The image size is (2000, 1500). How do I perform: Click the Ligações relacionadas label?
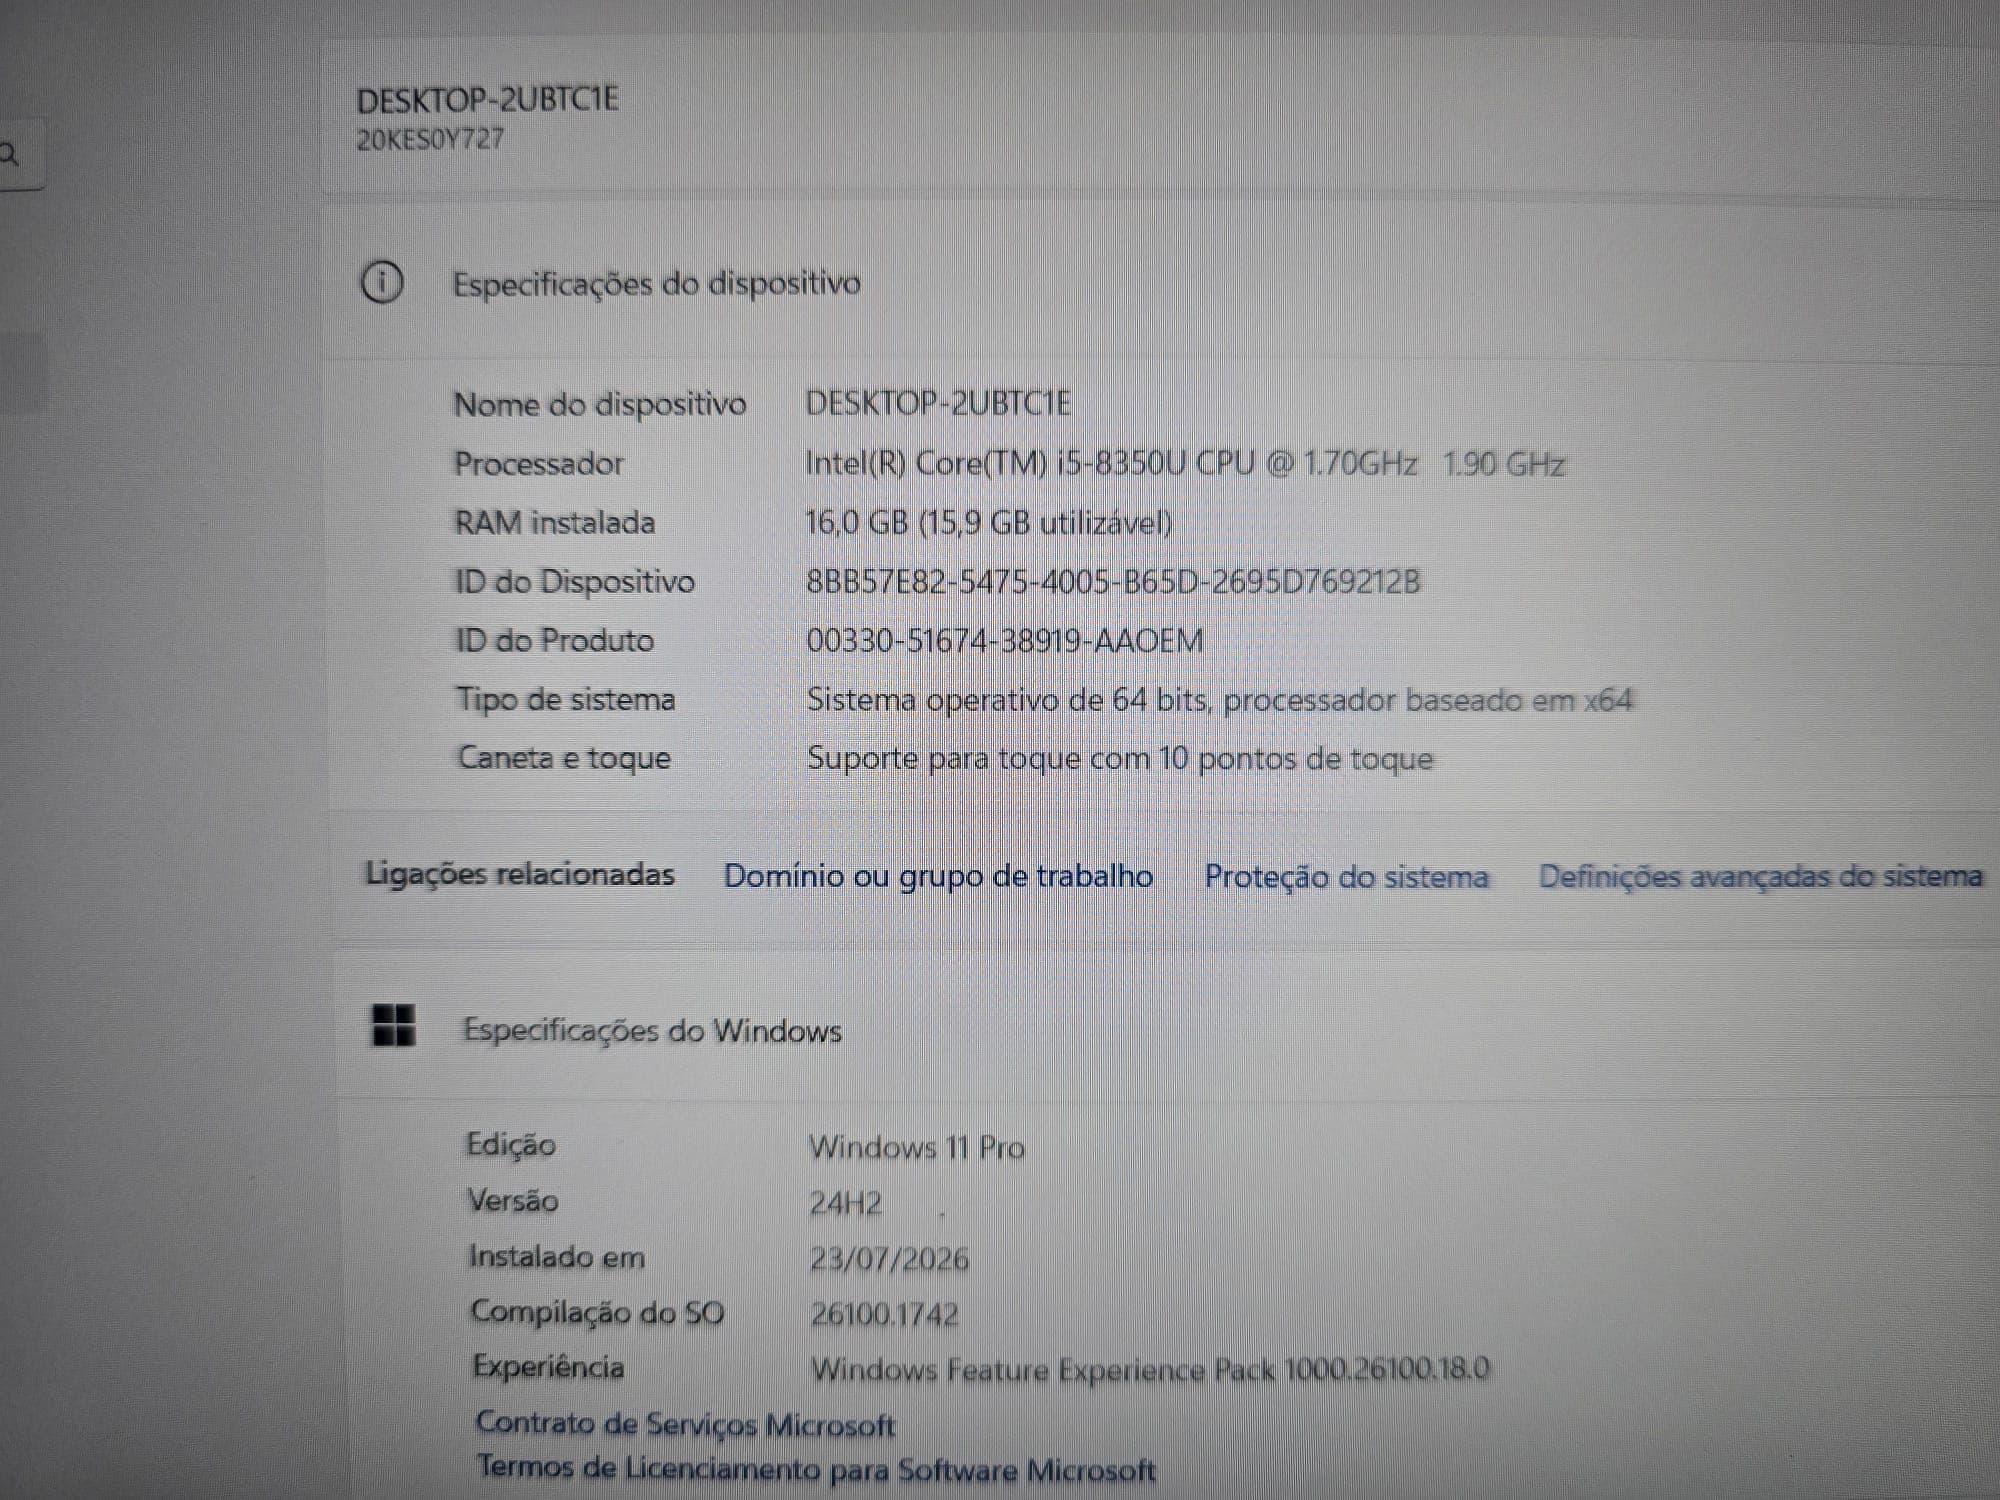point(520,874)
